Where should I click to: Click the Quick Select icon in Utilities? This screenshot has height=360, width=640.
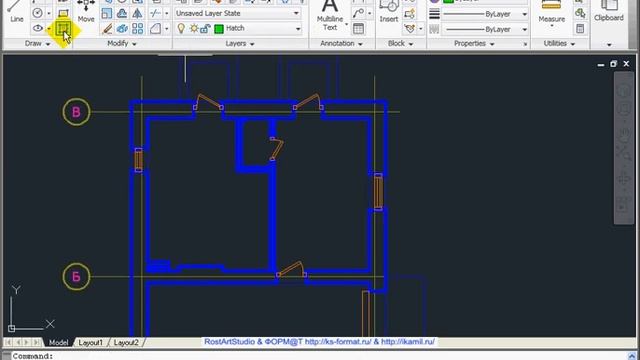pyautogui.click(x=580, y=13)
